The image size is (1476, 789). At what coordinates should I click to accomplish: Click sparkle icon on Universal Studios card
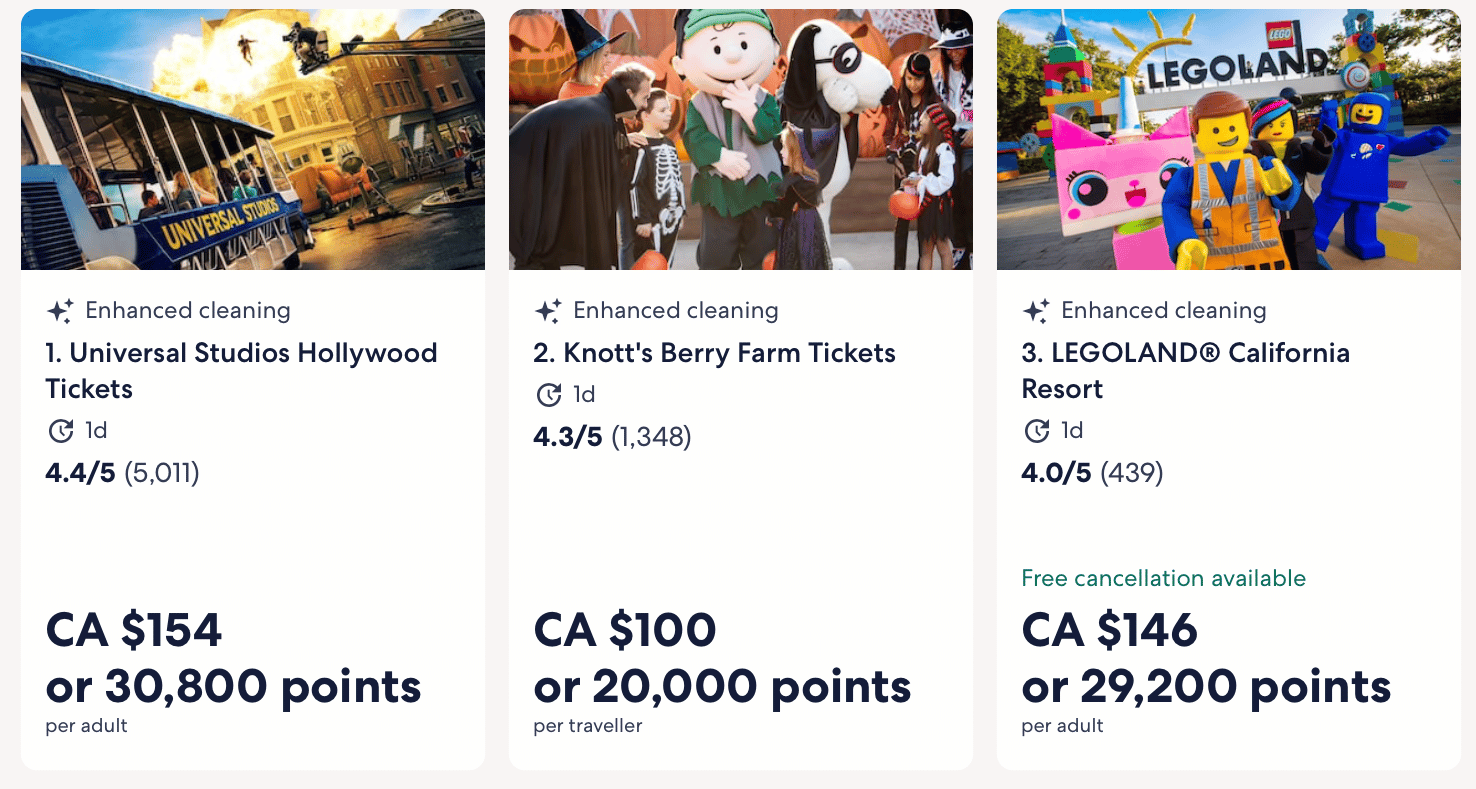point(60,311)
